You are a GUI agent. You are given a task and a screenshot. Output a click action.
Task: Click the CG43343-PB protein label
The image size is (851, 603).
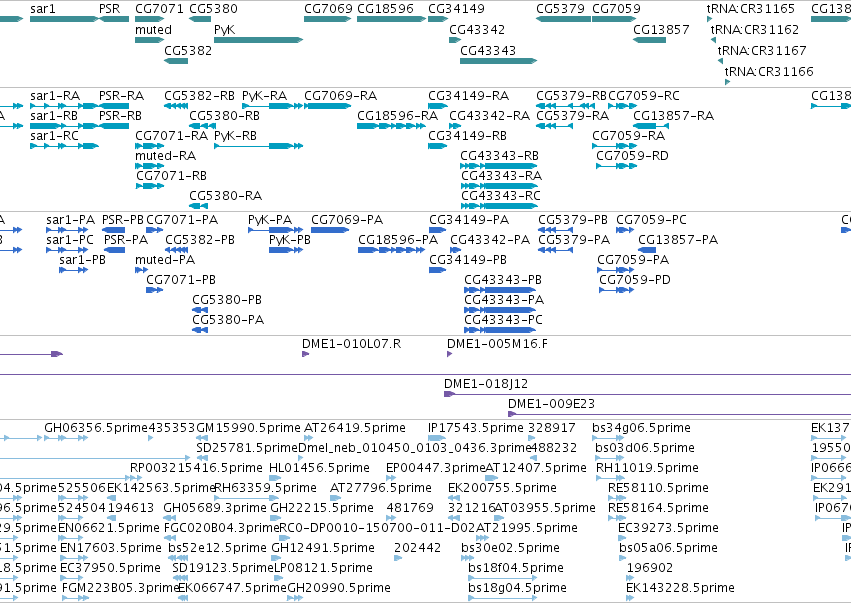(503, 280)
